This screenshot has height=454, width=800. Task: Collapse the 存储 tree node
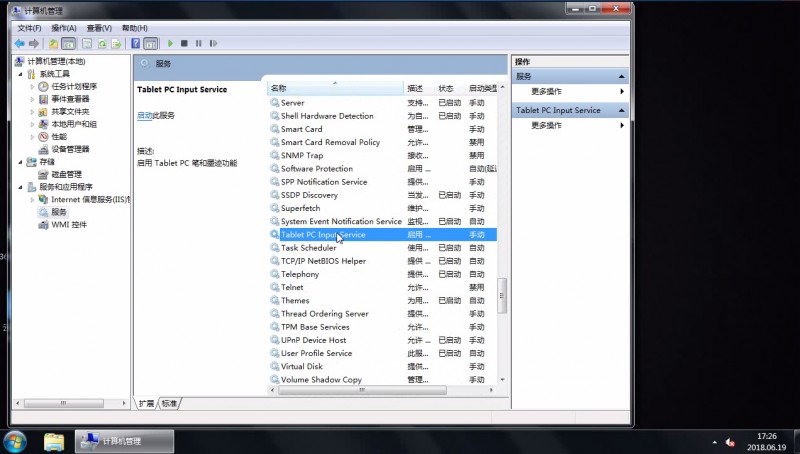pos(20,162)
